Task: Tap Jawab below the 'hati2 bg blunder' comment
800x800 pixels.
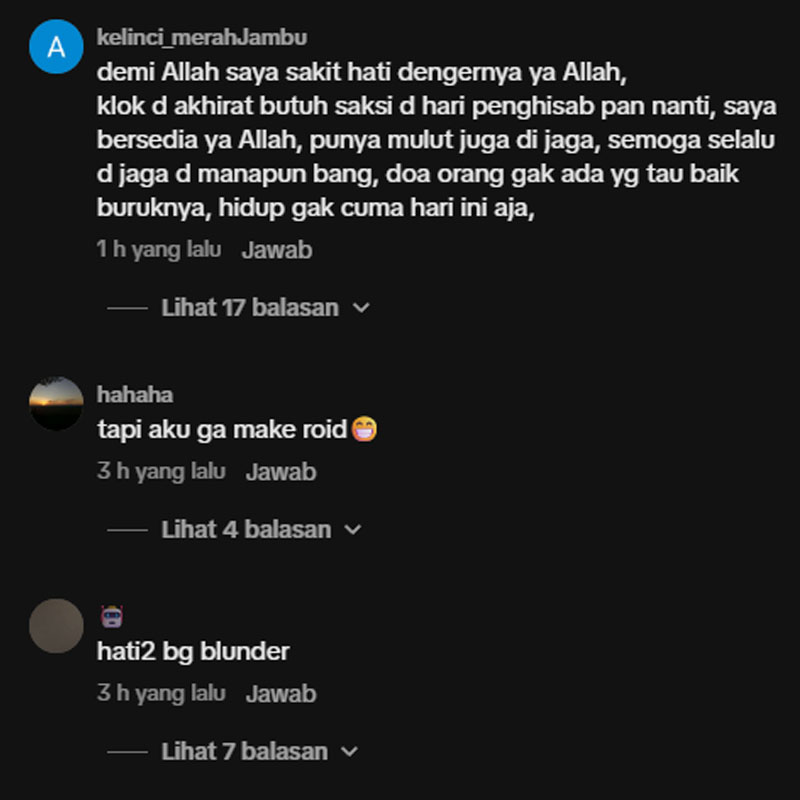Action: [281, 694]
